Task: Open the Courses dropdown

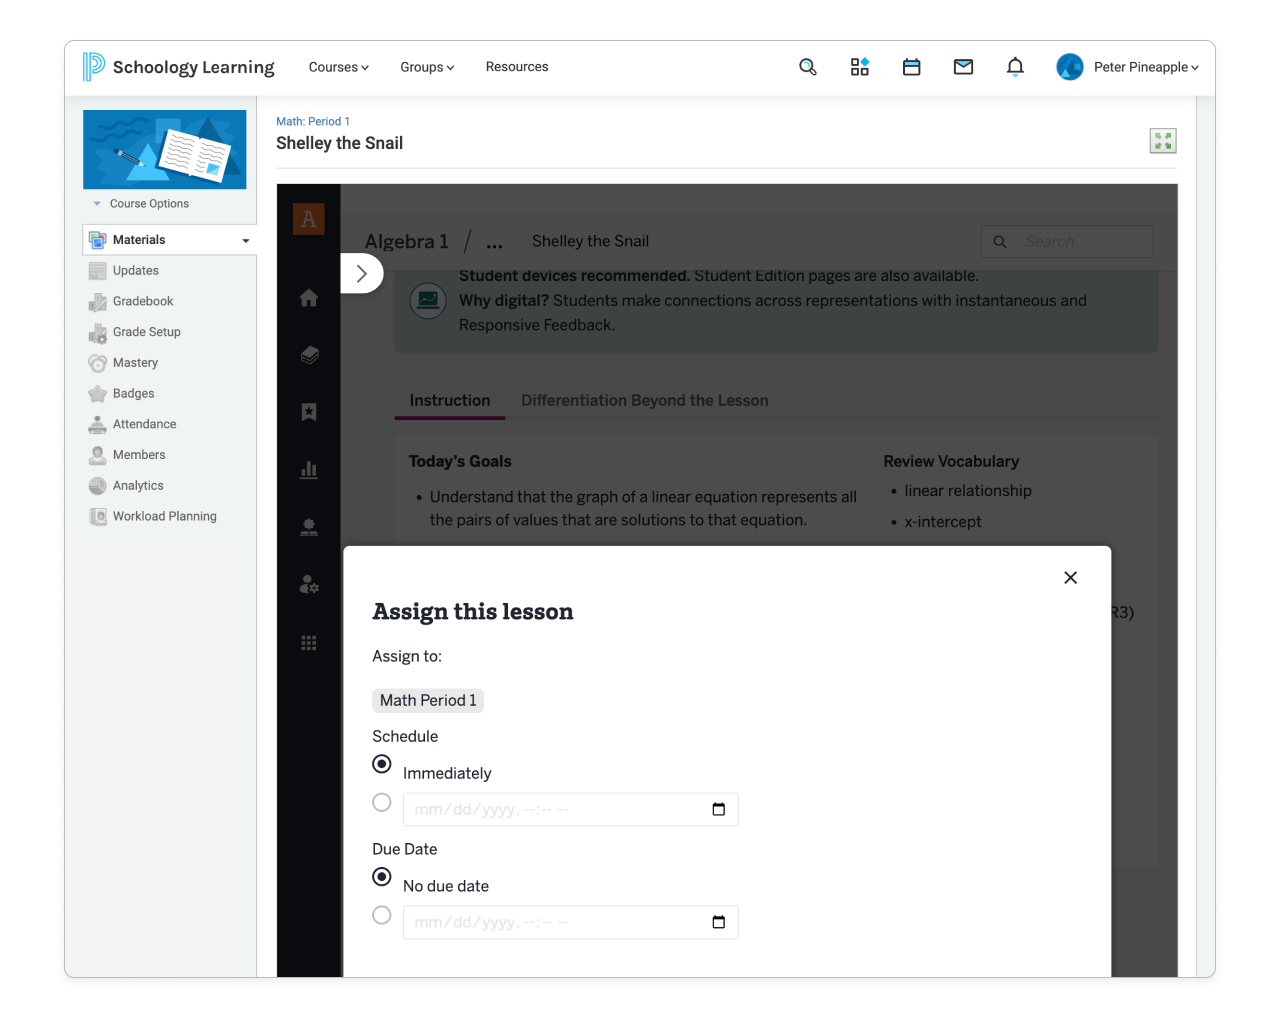Action: 338,67
